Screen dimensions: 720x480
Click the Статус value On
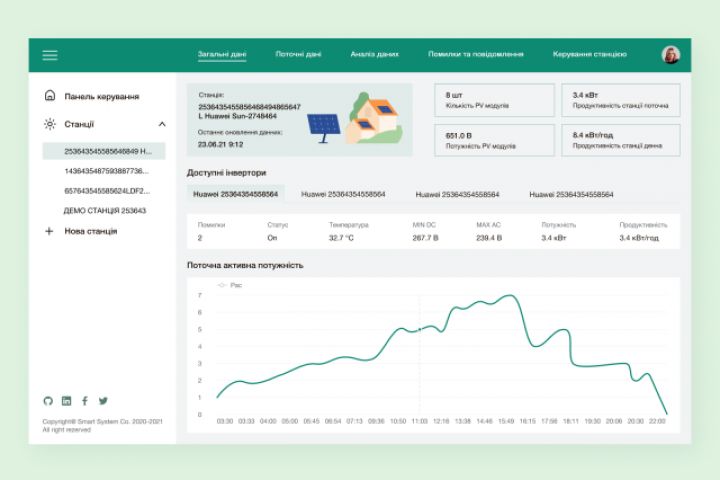tap(272, 238)
